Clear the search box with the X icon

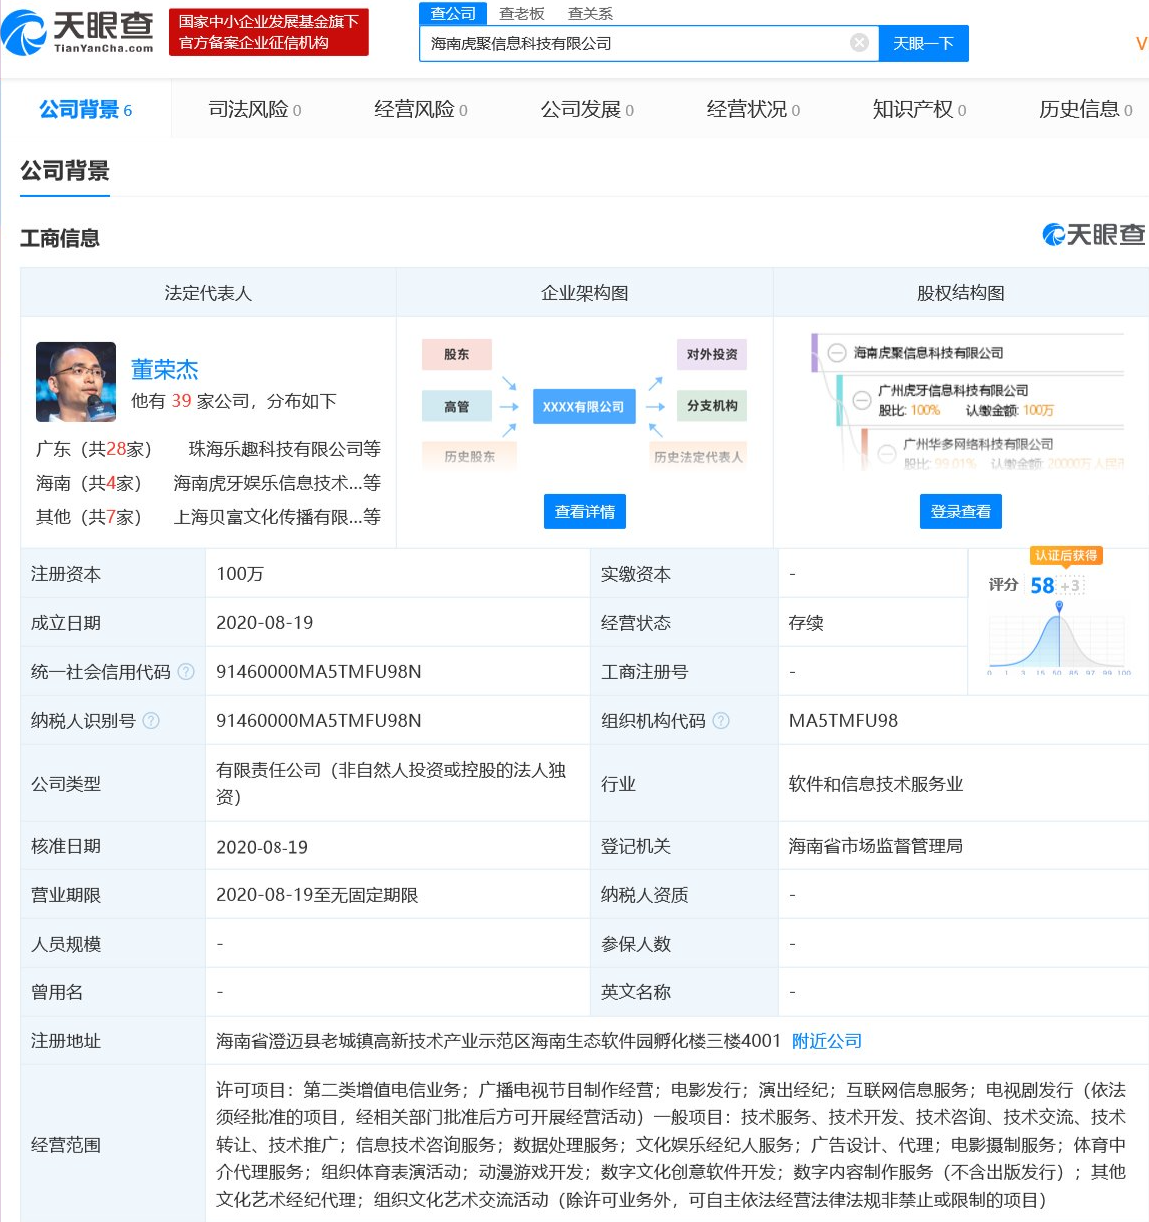[858, 43]
